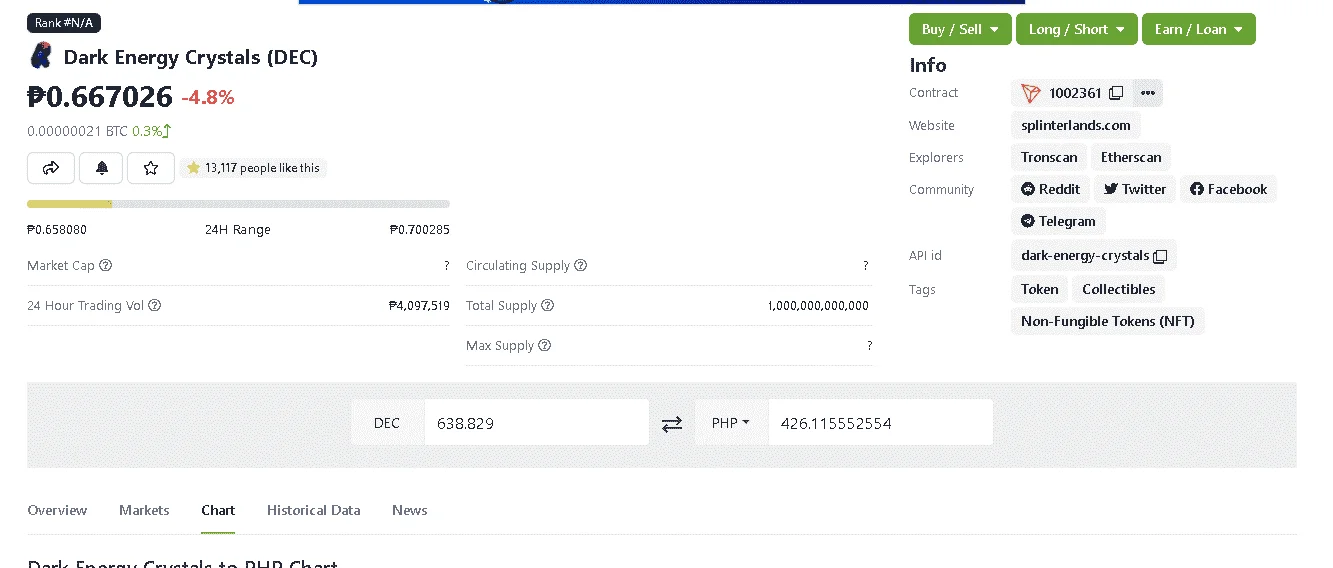The height and width of the screenshot is (568, 1333).
Task: Open the Facebook community link
Action: click(x=1228, y=189)
